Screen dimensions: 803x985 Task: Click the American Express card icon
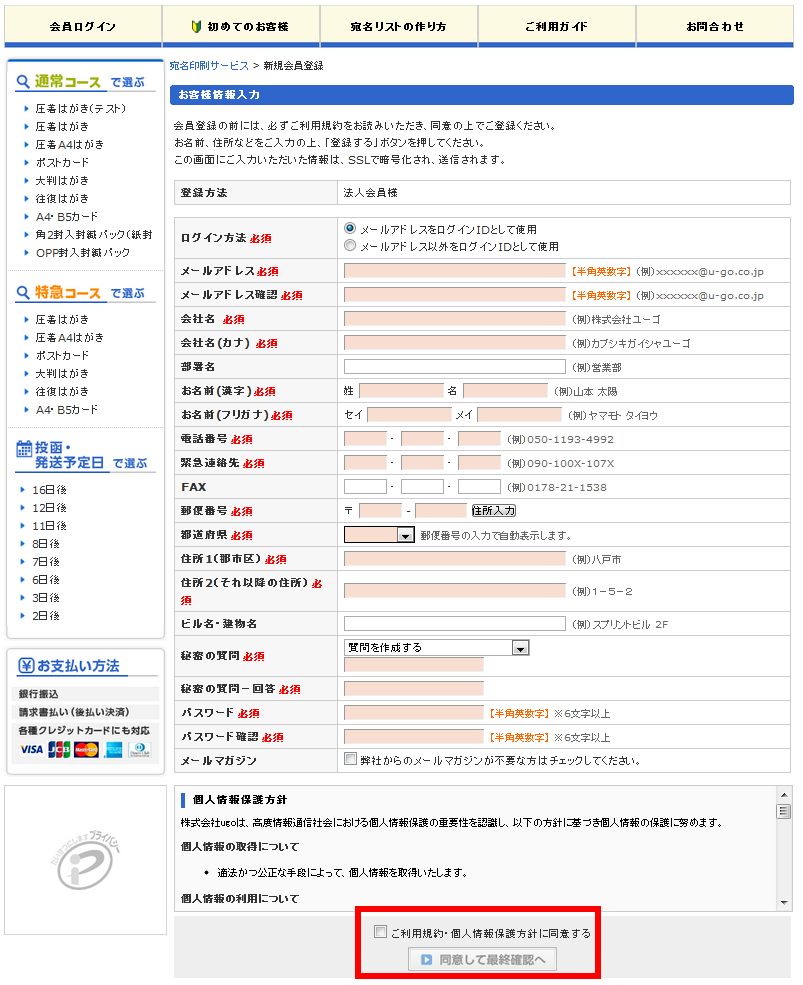(x=112, y=750)
